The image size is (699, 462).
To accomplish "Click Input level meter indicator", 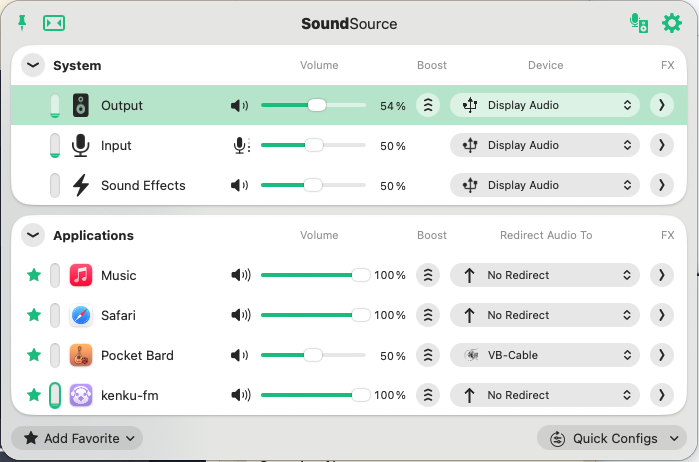I will (55, 145).
